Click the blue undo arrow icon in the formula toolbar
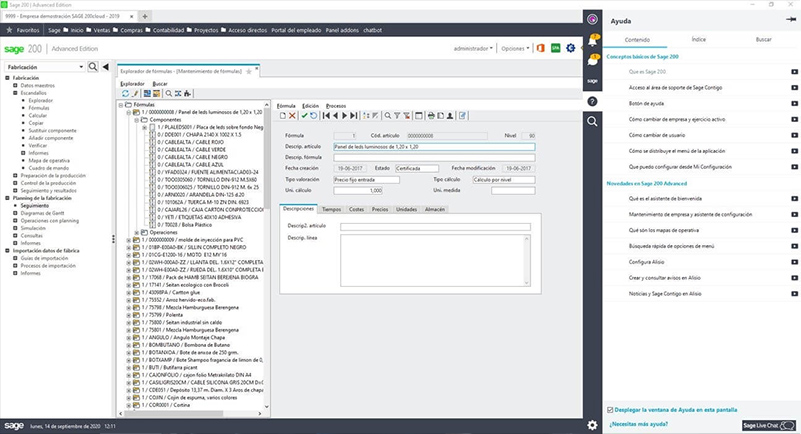This screenshot has height=434, width=801. [314, 116]
